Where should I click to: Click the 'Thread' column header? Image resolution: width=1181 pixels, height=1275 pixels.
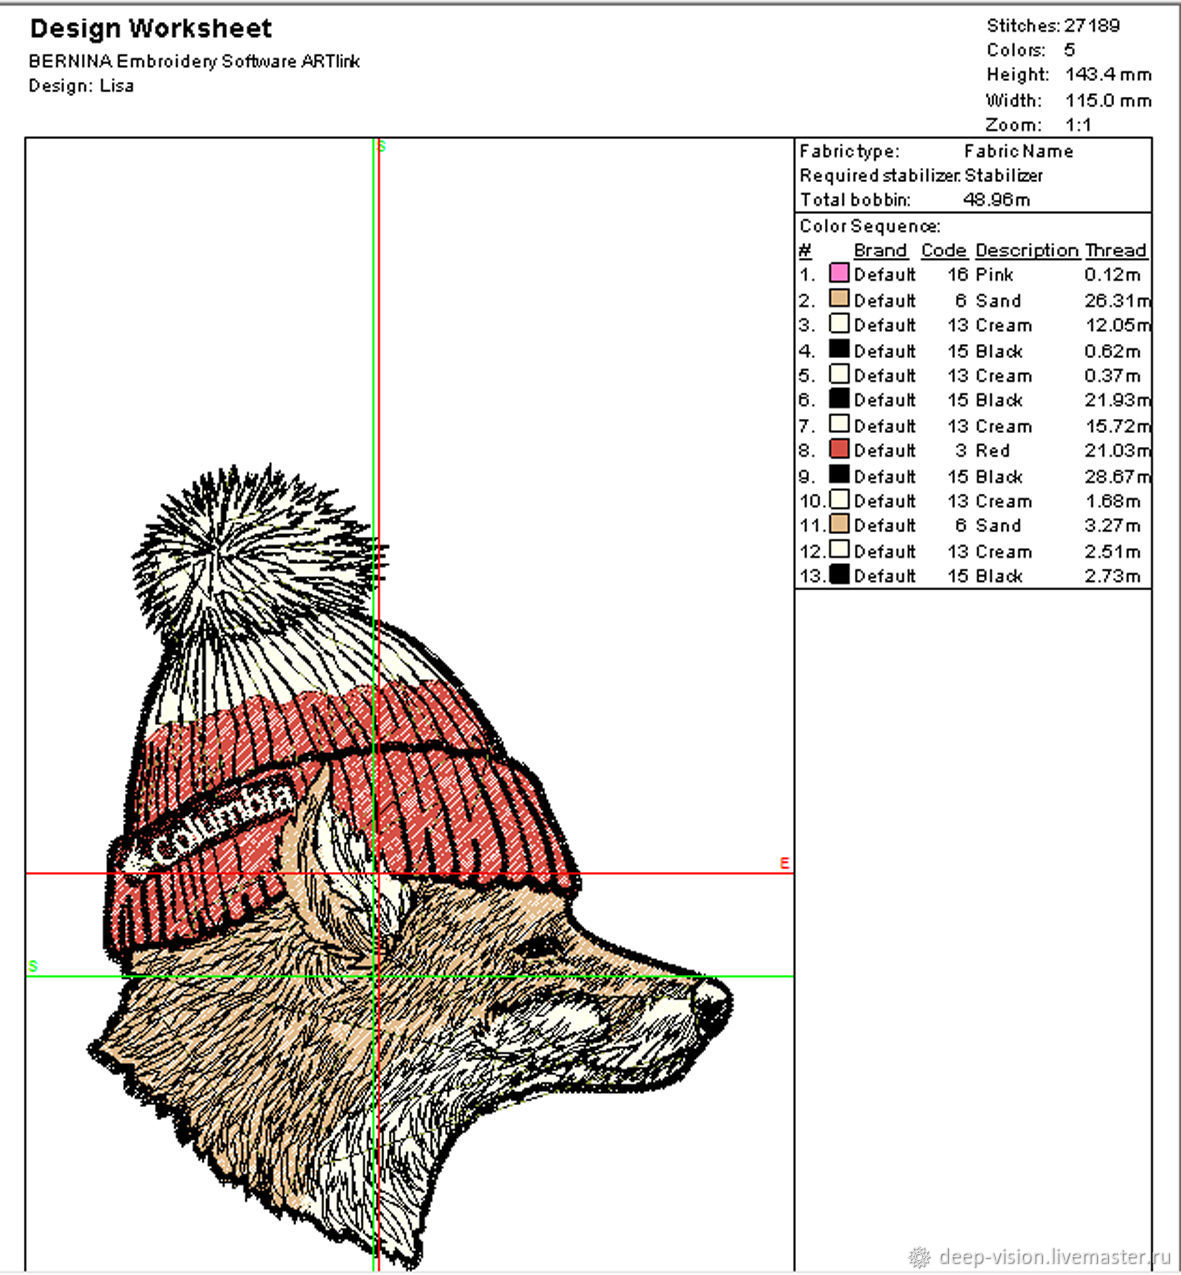(1116, 250)
